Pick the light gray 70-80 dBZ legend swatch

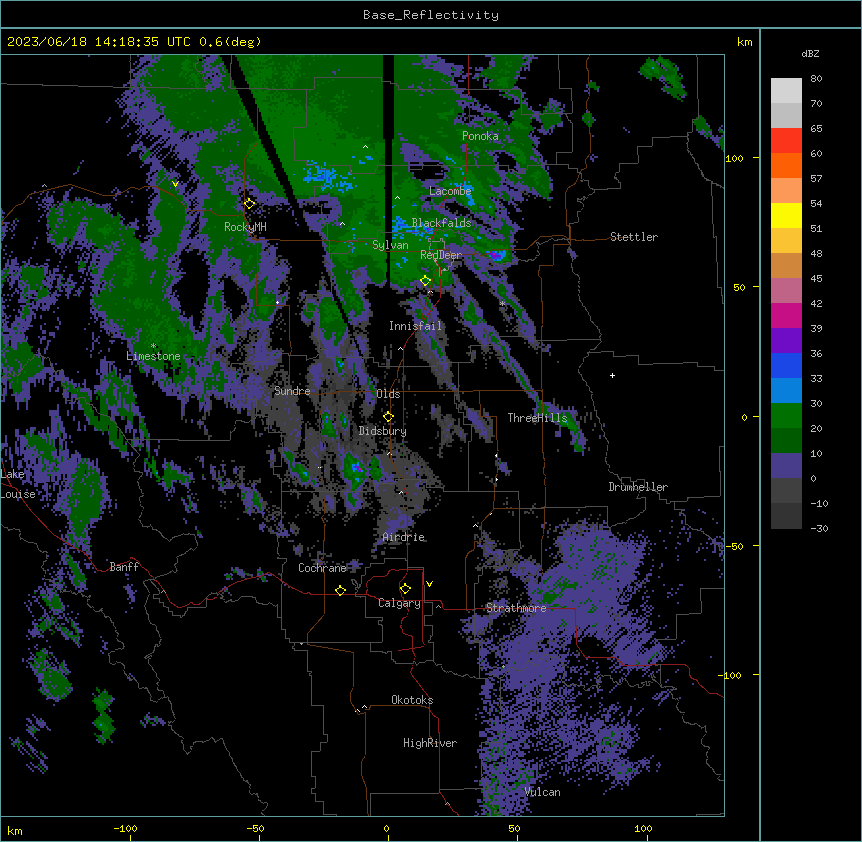(x=786, y=91)
